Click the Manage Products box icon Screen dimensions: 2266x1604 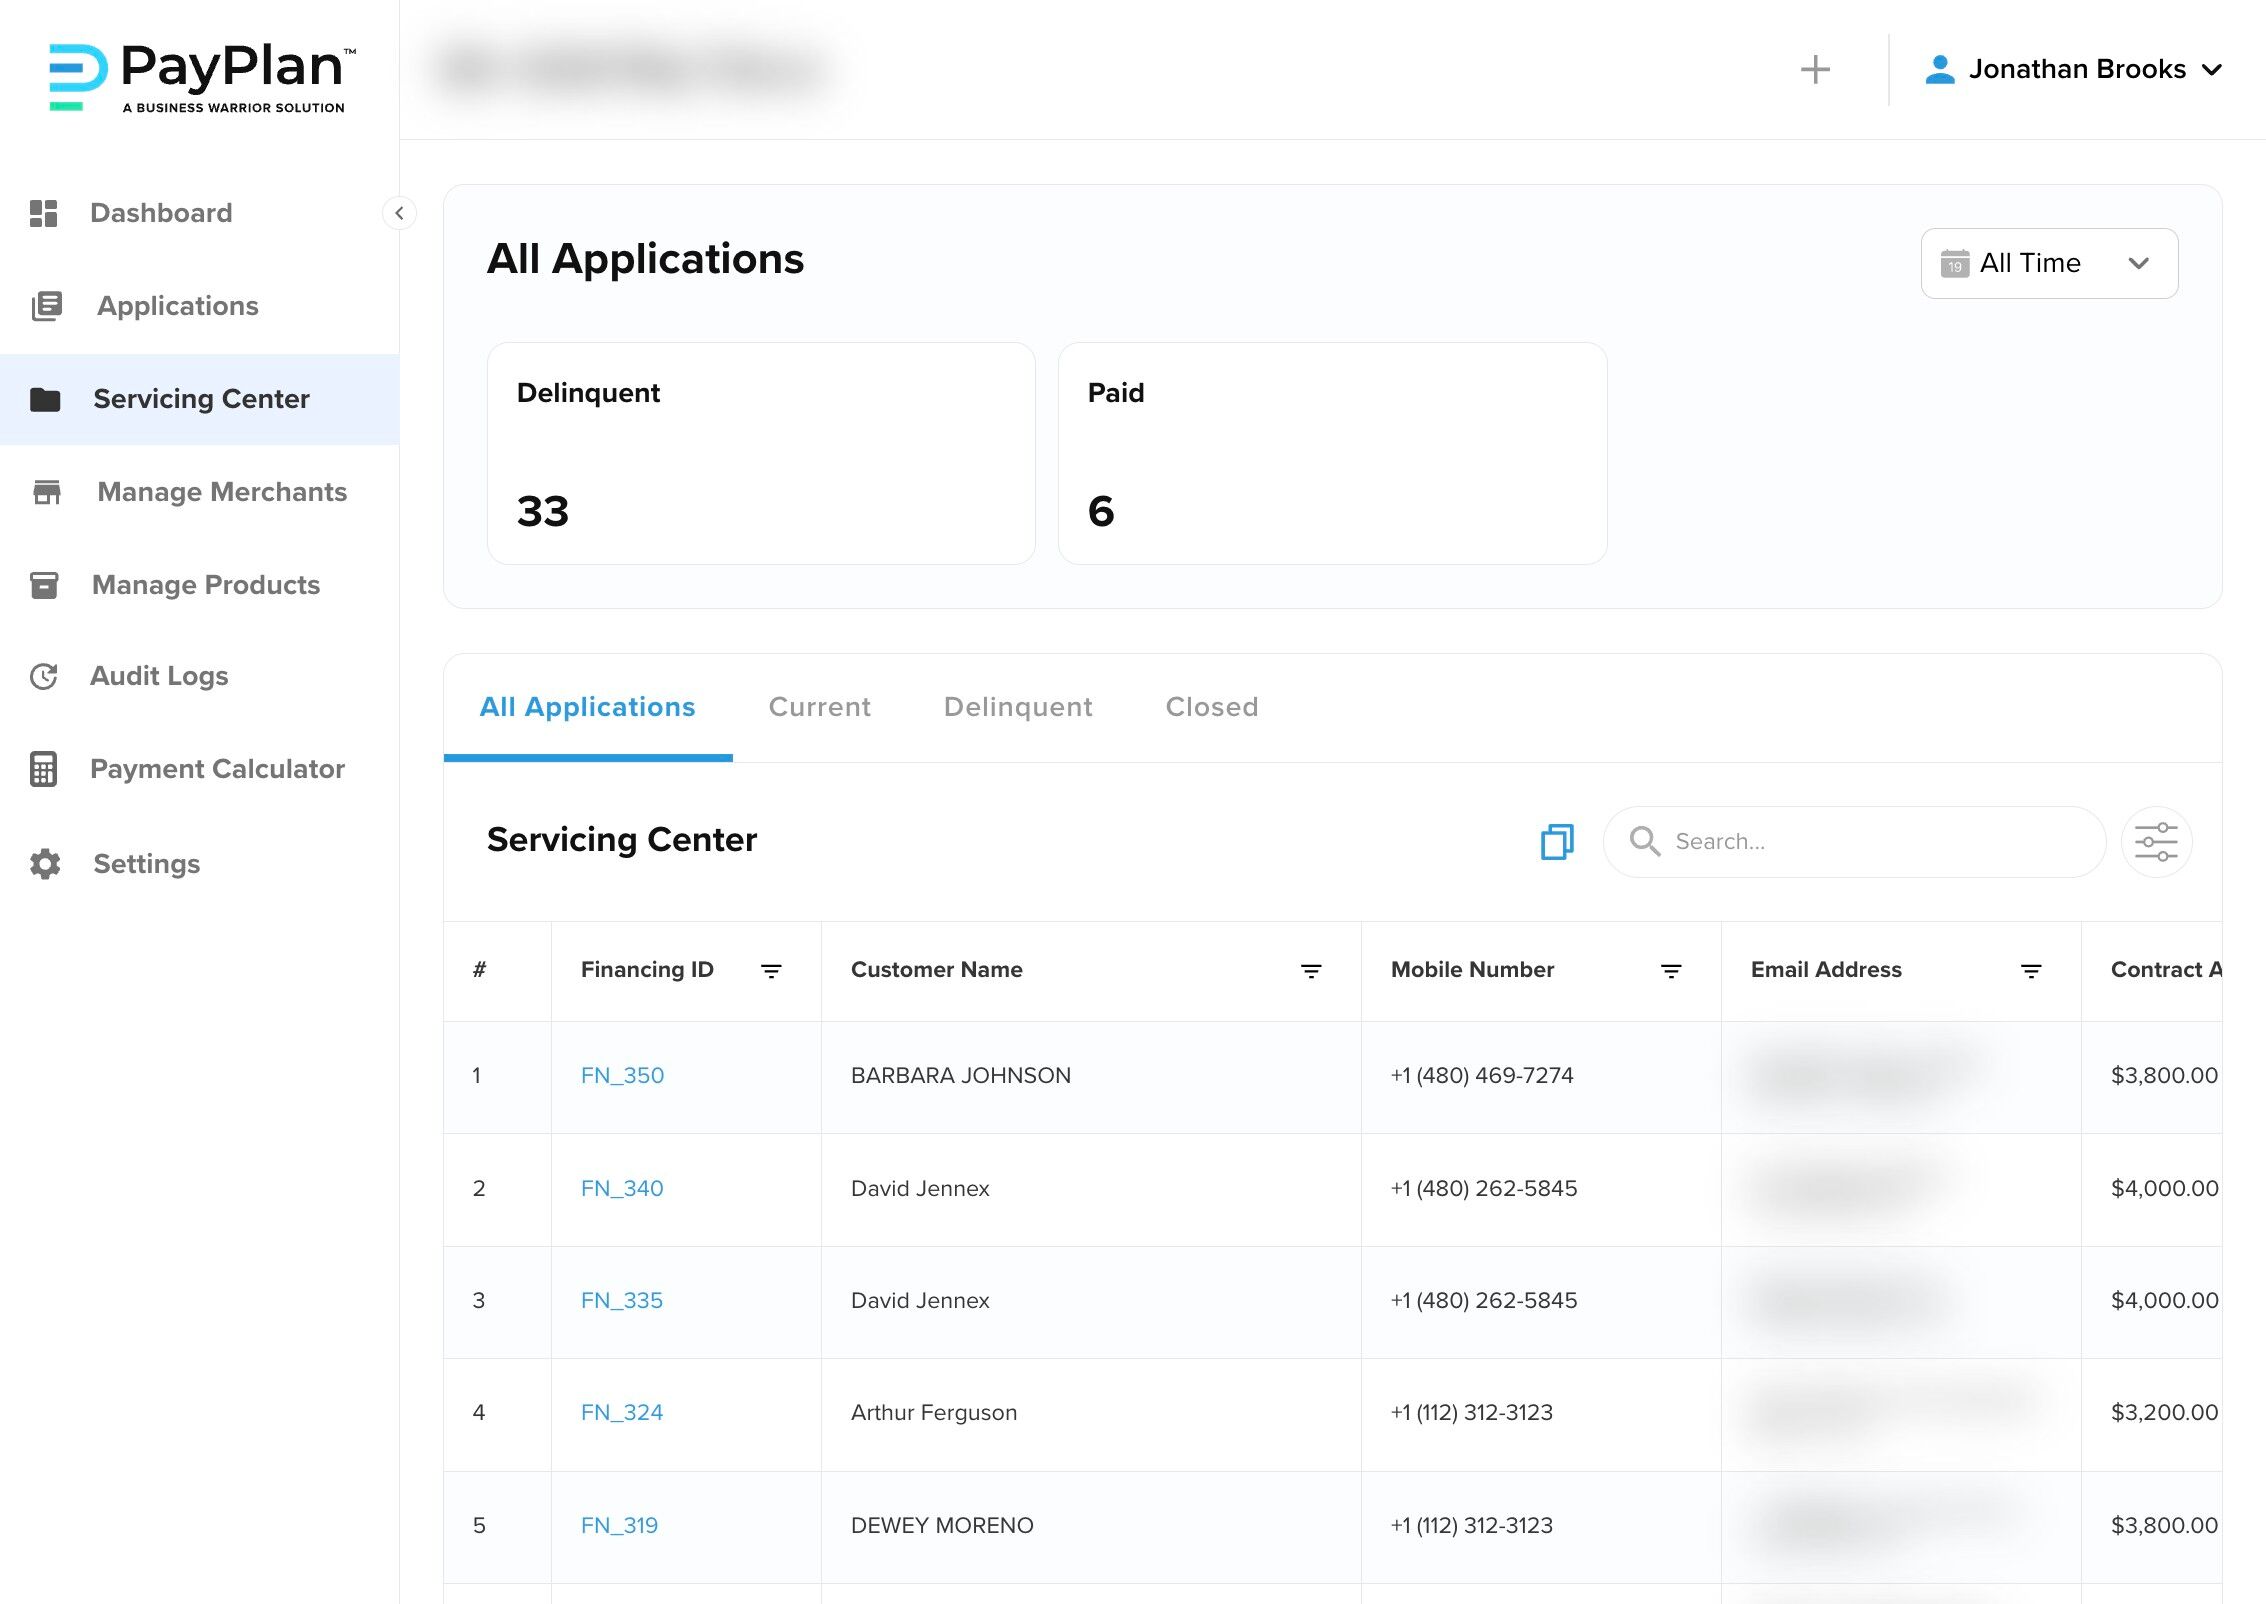coord(44,585)
